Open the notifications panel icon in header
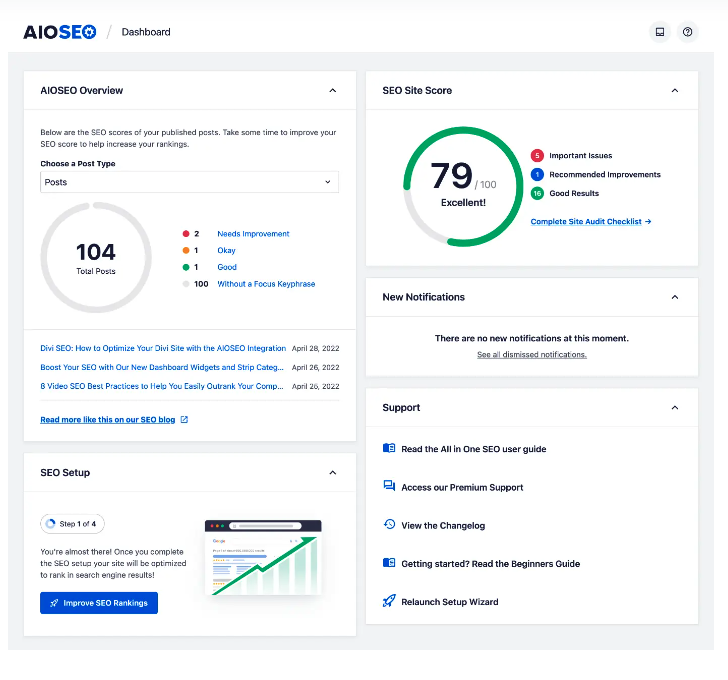The width and height of the screenshot is (728, 680). pos(659,32)
